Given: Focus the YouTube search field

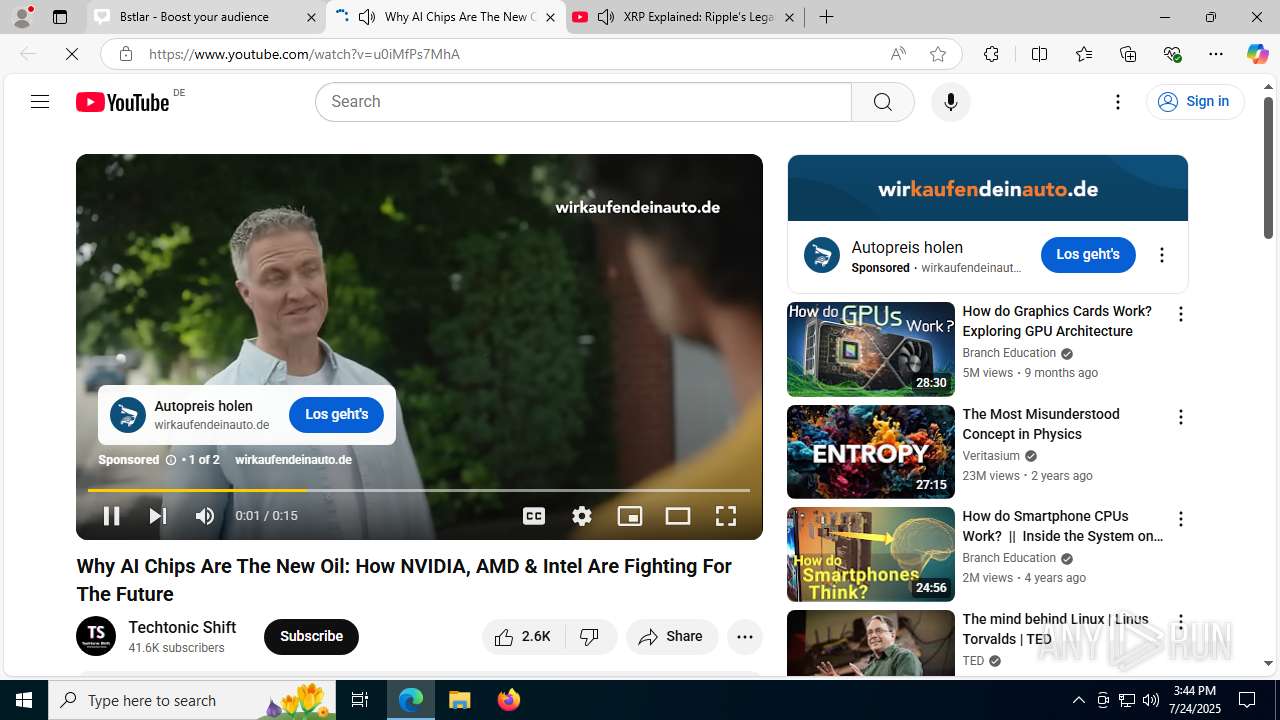Looking at the screenshot, I should [x=584, y=102].
